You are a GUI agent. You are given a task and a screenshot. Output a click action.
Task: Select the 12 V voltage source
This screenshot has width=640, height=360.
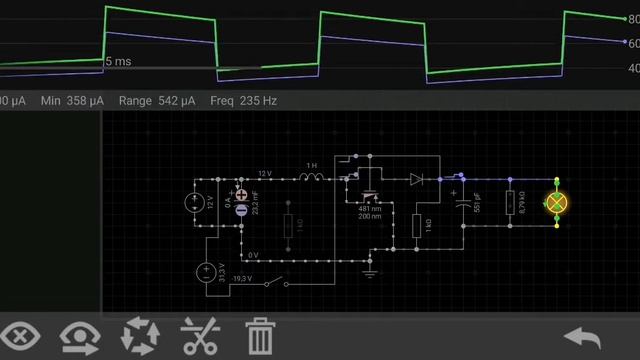[195, 202]
